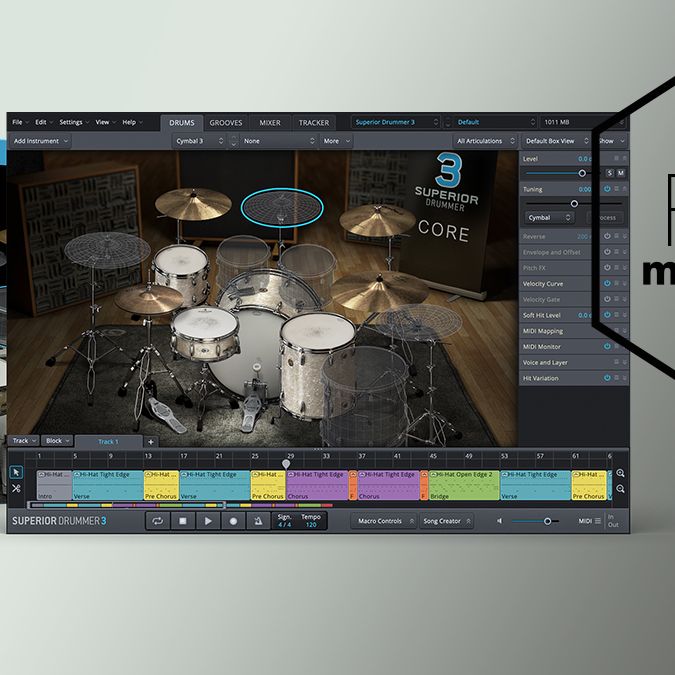Viewport: 675px width, 675px height.
Task: Zoom out on the song track timeline
Action: point(620,489)
